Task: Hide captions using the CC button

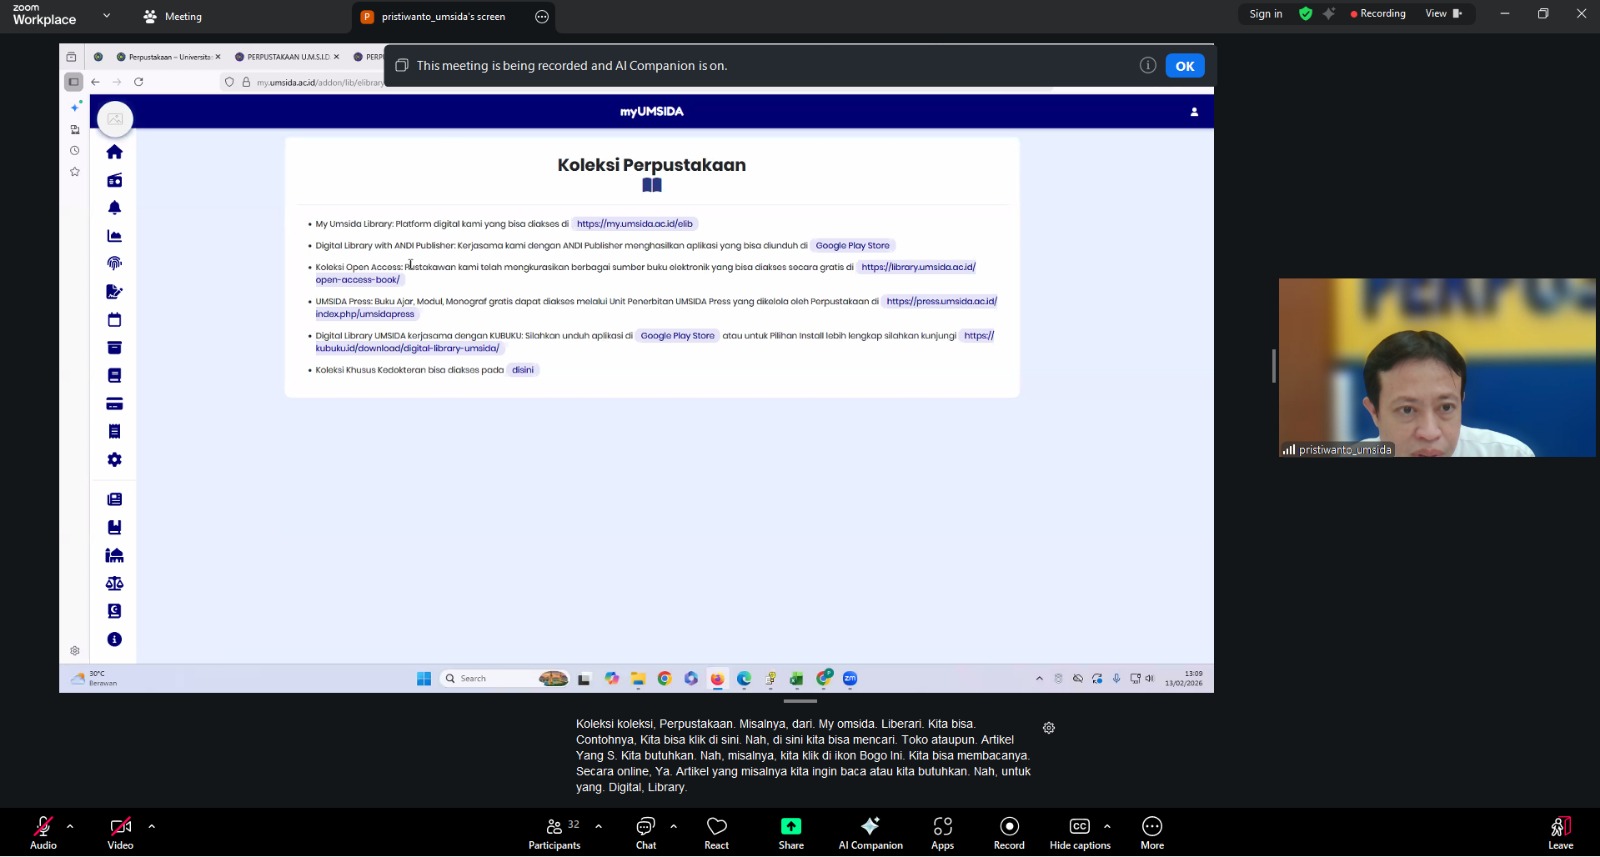Action: pyautogui.click(x=1079, y=832)
